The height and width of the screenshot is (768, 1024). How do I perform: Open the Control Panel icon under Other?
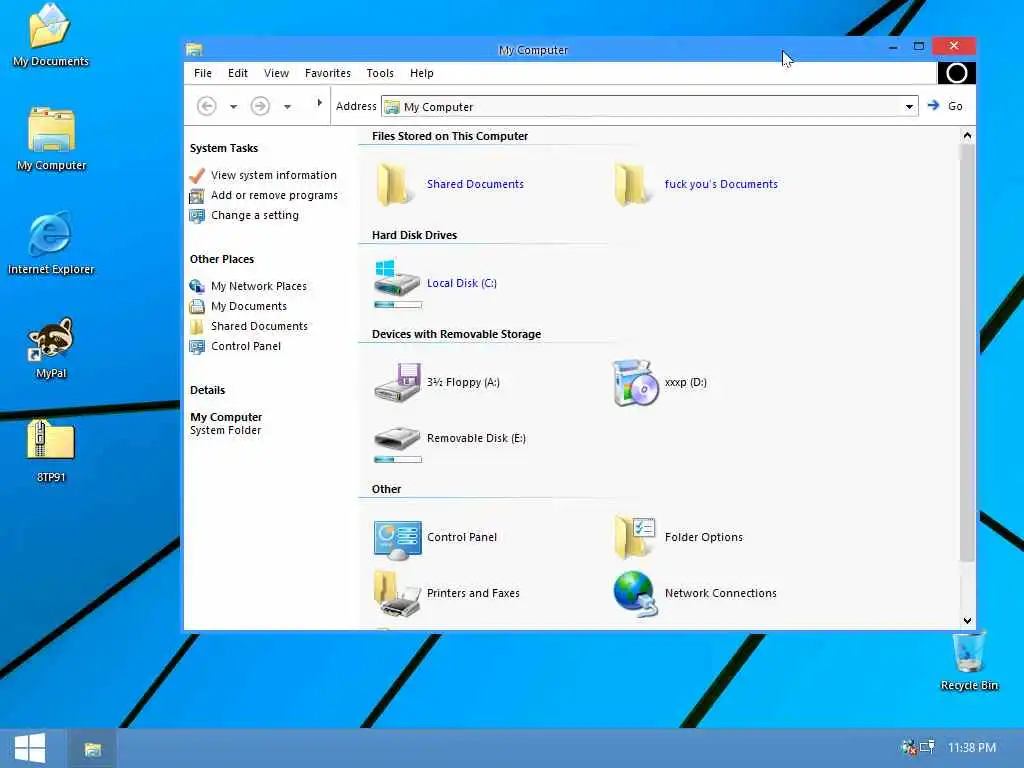tap(397, 539)
